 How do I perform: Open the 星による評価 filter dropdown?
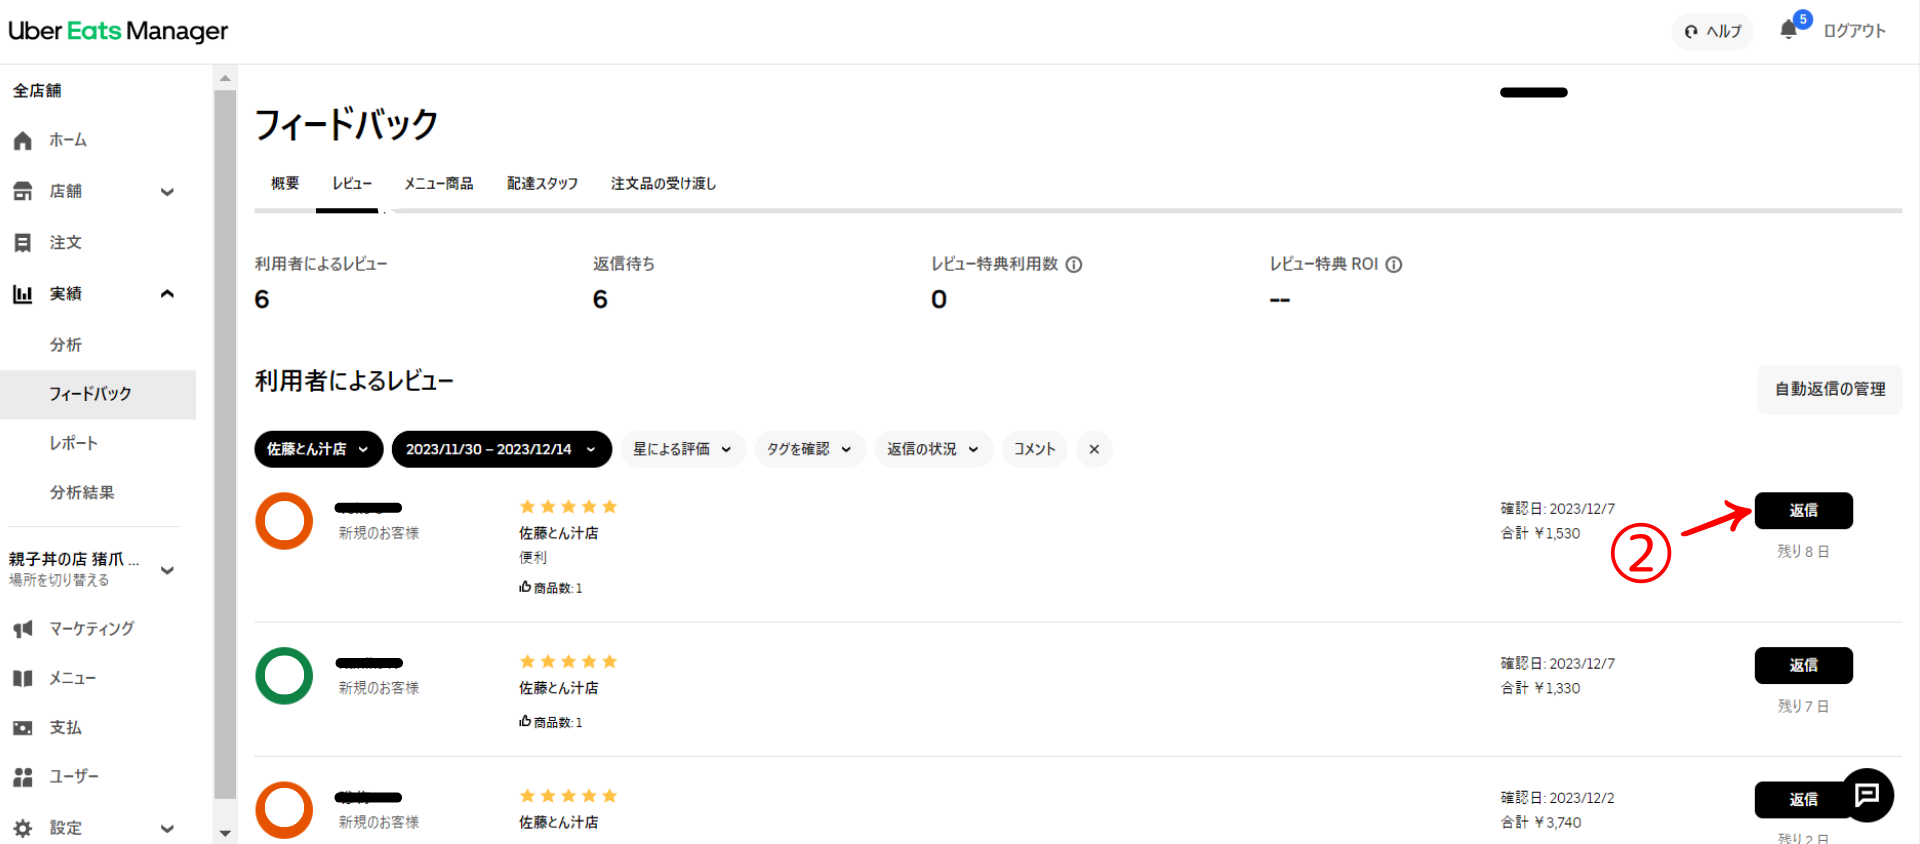(682, 449)
